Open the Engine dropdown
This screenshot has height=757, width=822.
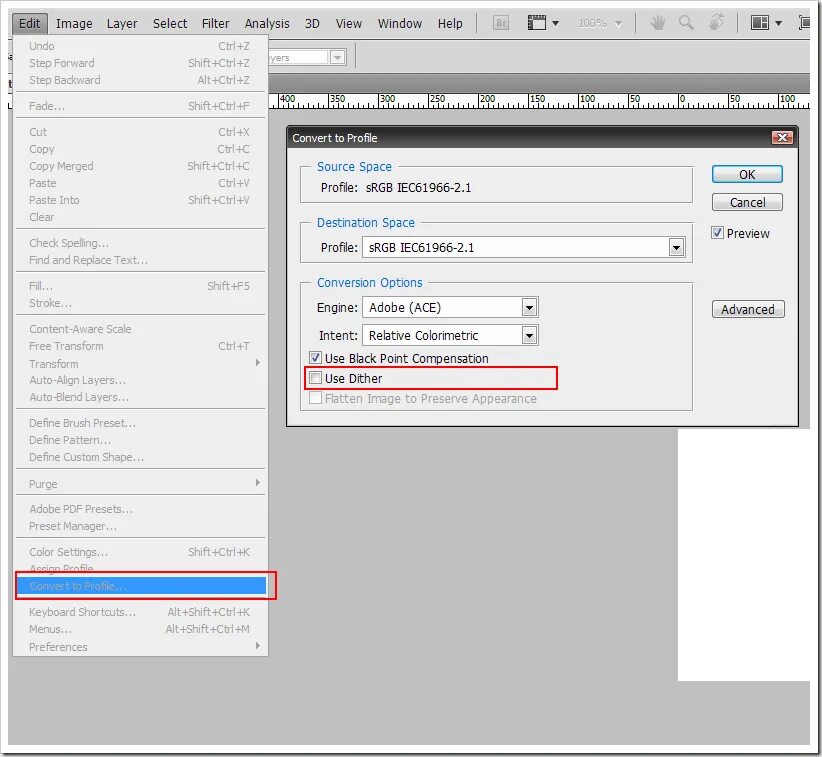click(529, 308)
